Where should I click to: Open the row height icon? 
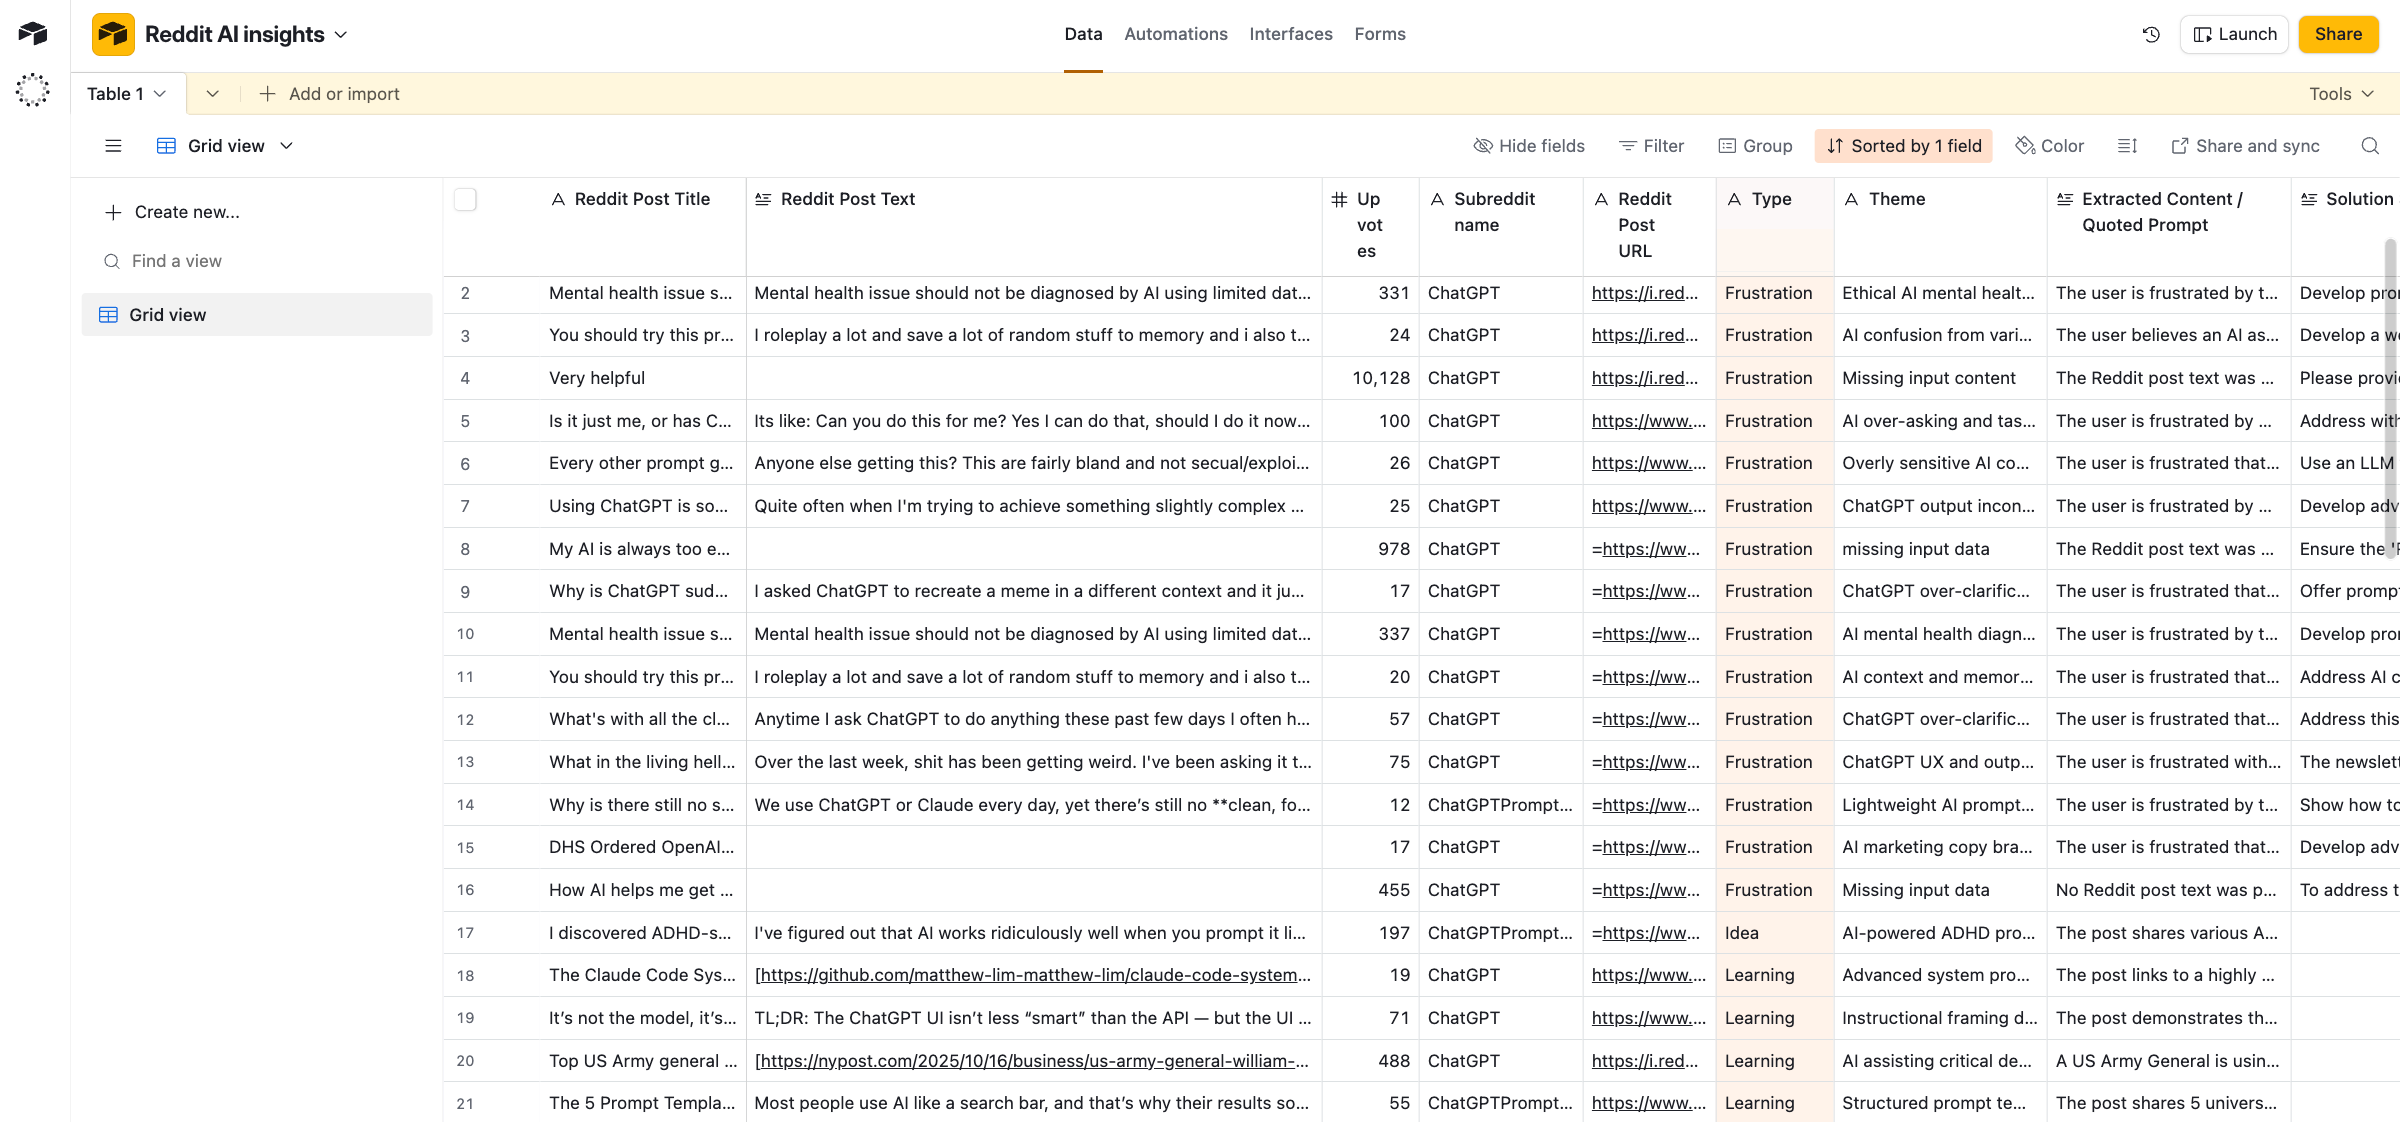[2128, 146]
